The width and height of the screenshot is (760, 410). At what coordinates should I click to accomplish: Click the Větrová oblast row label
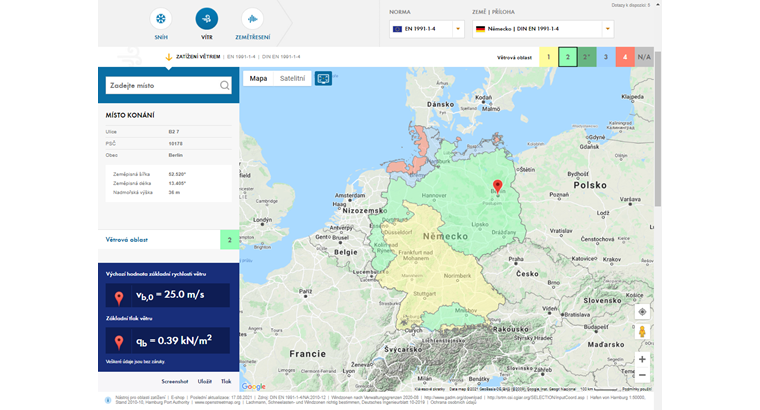pyautogui.click(x=127, y=239)
